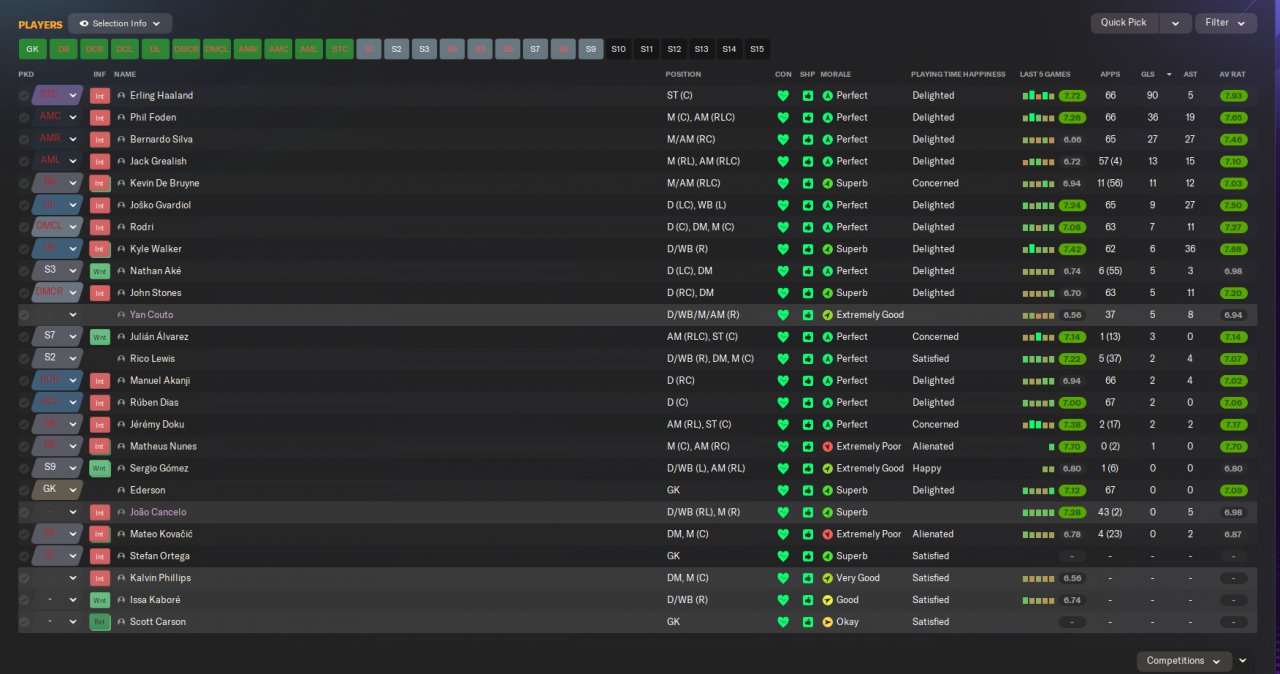Toggle the picked checkbox for Kevin De Bruyne
Screen dimensions: 1280x674
point(24,184)
